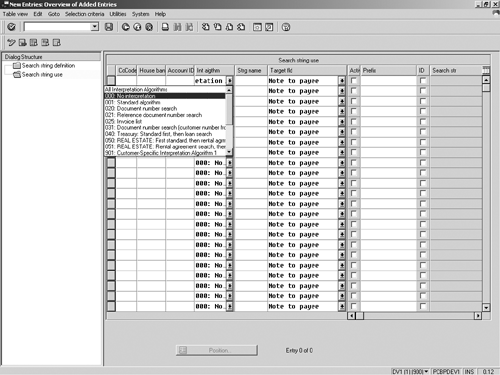Image resolution: width=500 pixels, height=375 pixels.
Task: Open the table settings icon above the scrollbar
Action: click(486, 70)
